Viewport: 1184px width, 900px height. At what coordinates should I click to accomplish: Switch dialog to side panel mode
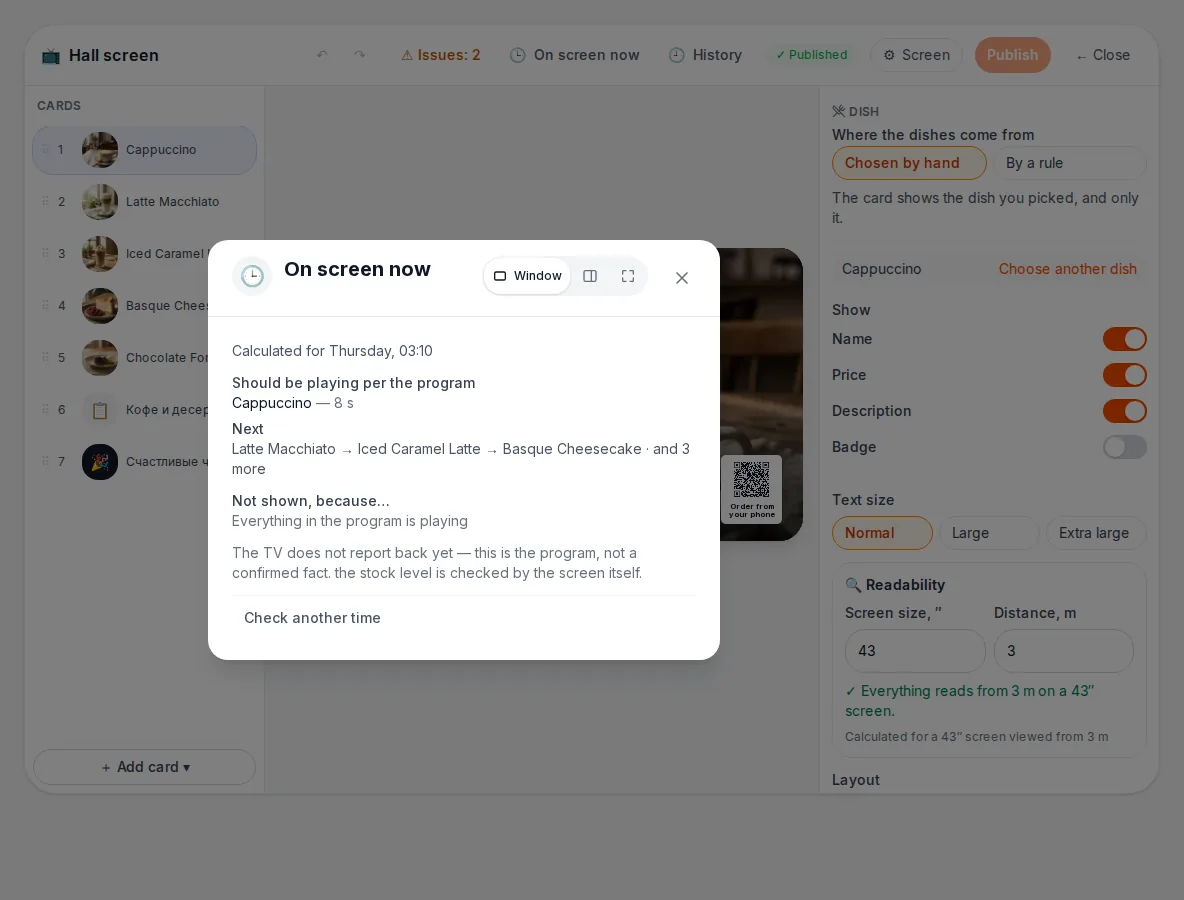(590, 276)
